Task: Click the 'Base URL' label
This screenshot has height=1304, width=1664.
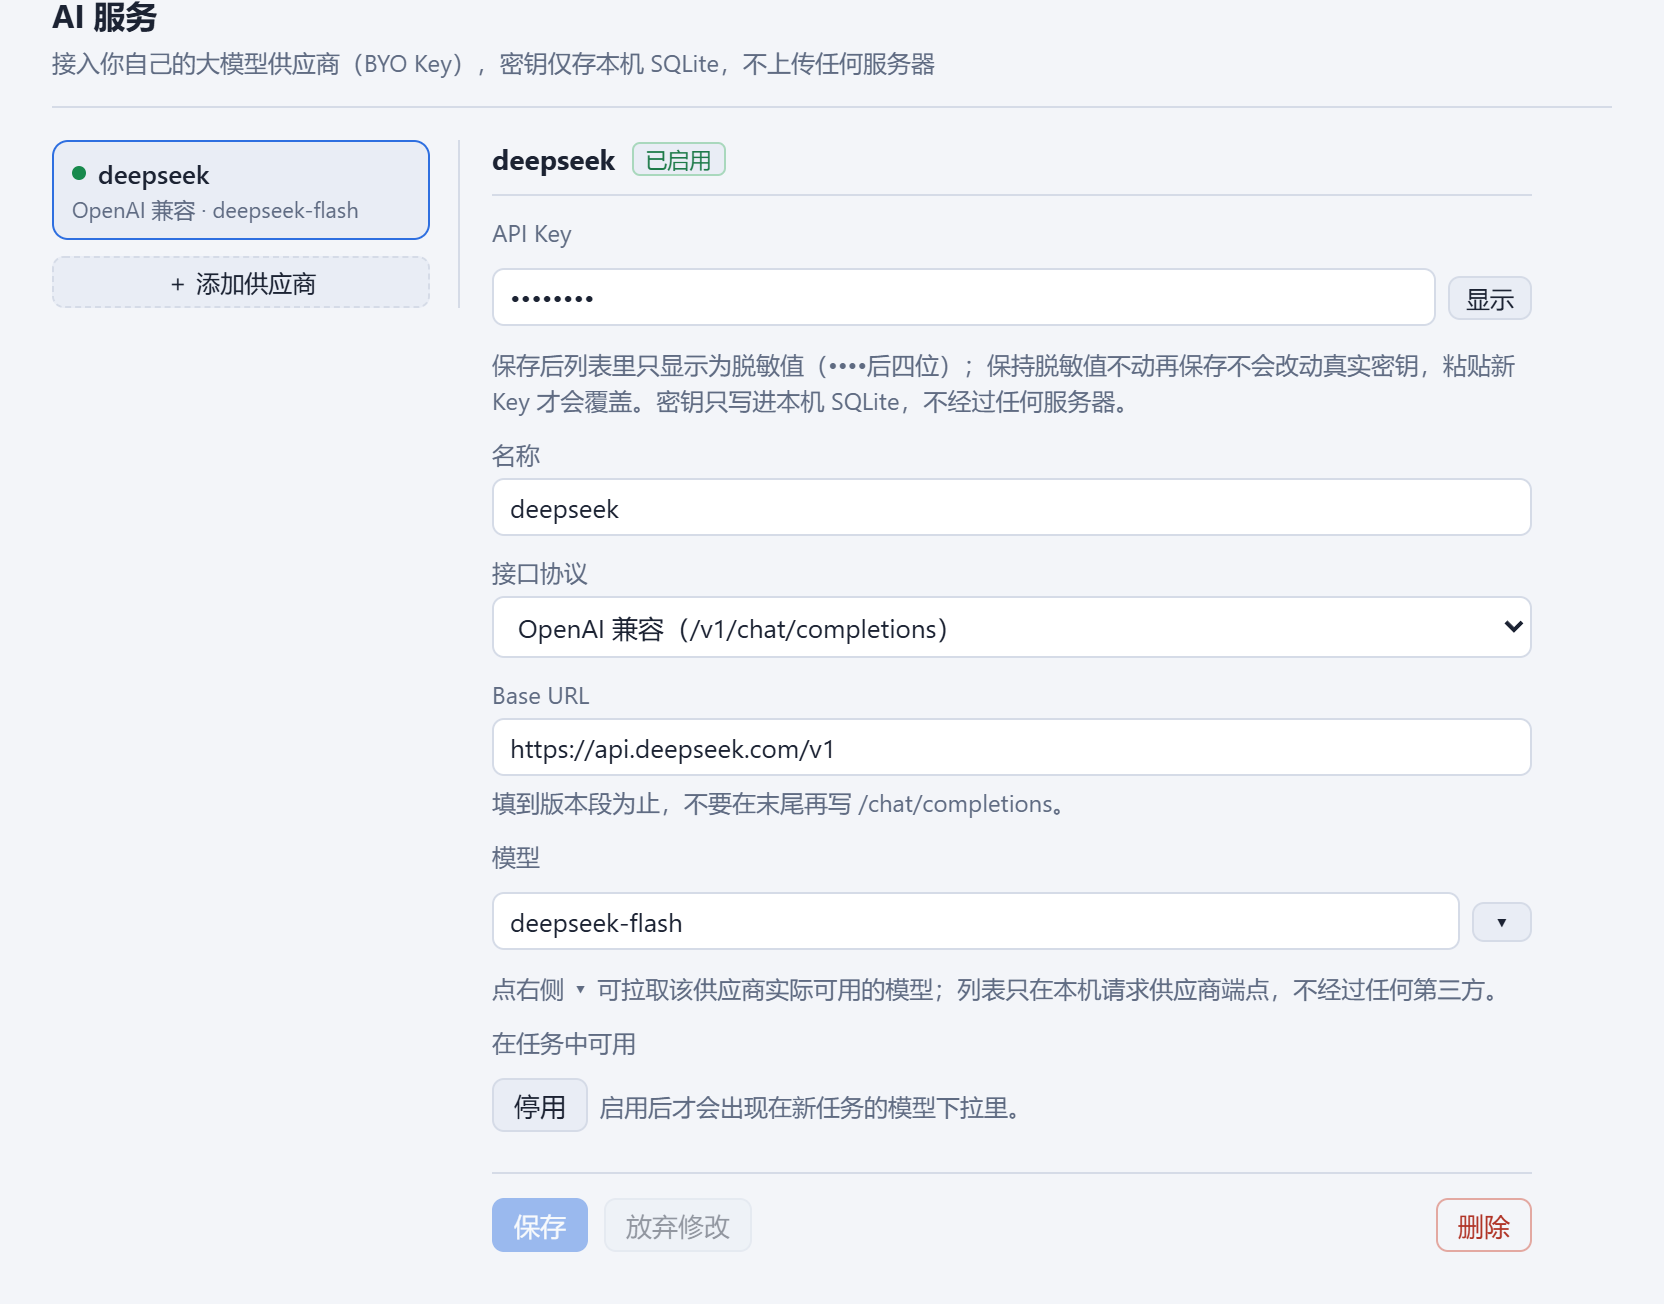Action: click(541, 696)
